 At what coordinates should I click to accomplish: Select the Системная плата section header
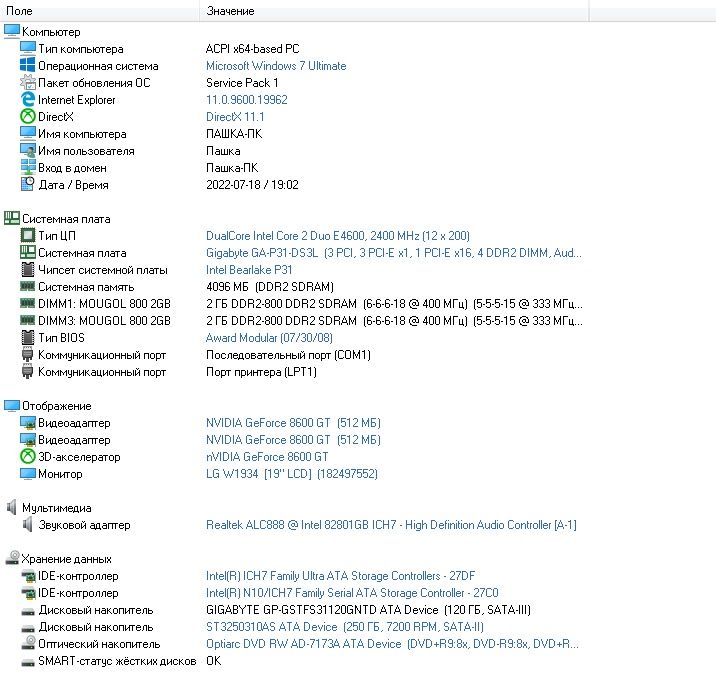(x=66, y=219)
